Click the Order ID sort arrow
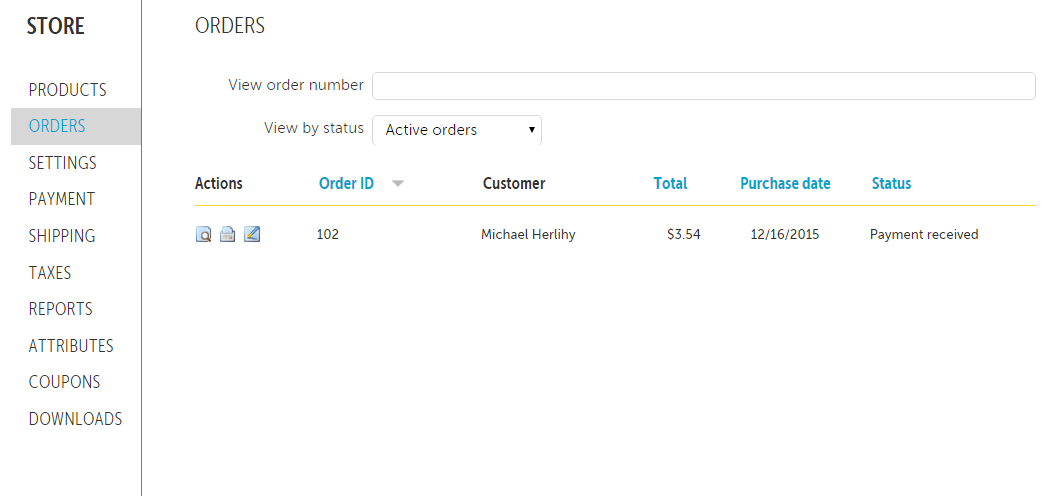The image size is (1062, 496). pyautogui.click(x=397, y=184)
